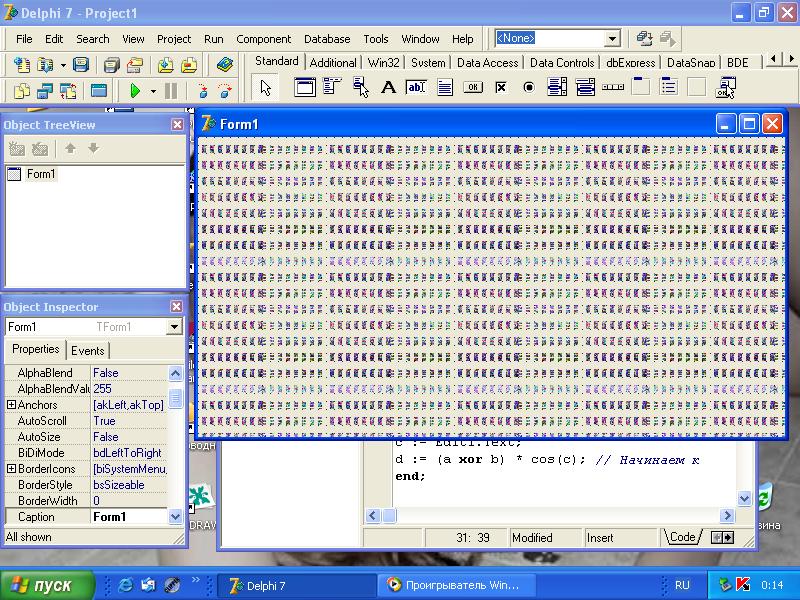Screen dimensions: 800x600
Task: Select the ActionList component icon
Action: (x=725, y=87)
